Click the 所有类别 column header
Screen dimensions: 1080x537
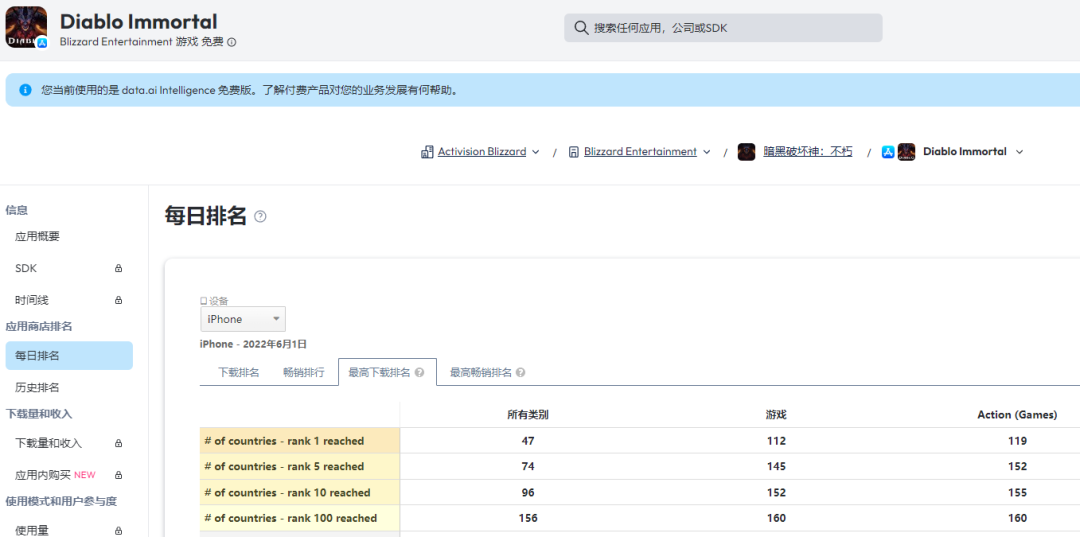click(x=528, y=414)
